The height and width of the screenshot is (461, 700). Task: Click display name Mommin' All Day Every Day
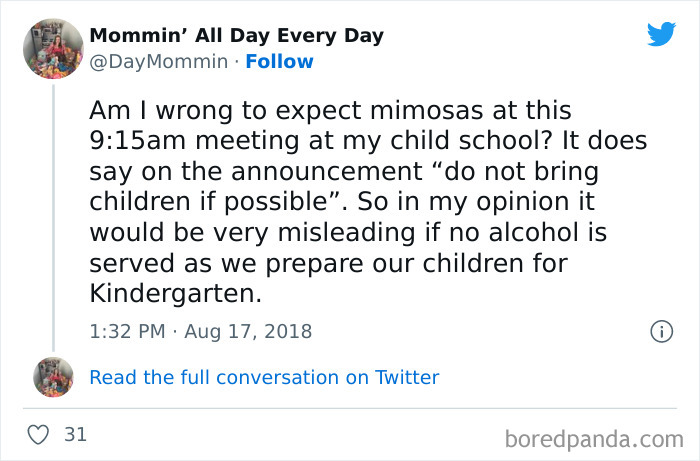[x=236, y=36]
